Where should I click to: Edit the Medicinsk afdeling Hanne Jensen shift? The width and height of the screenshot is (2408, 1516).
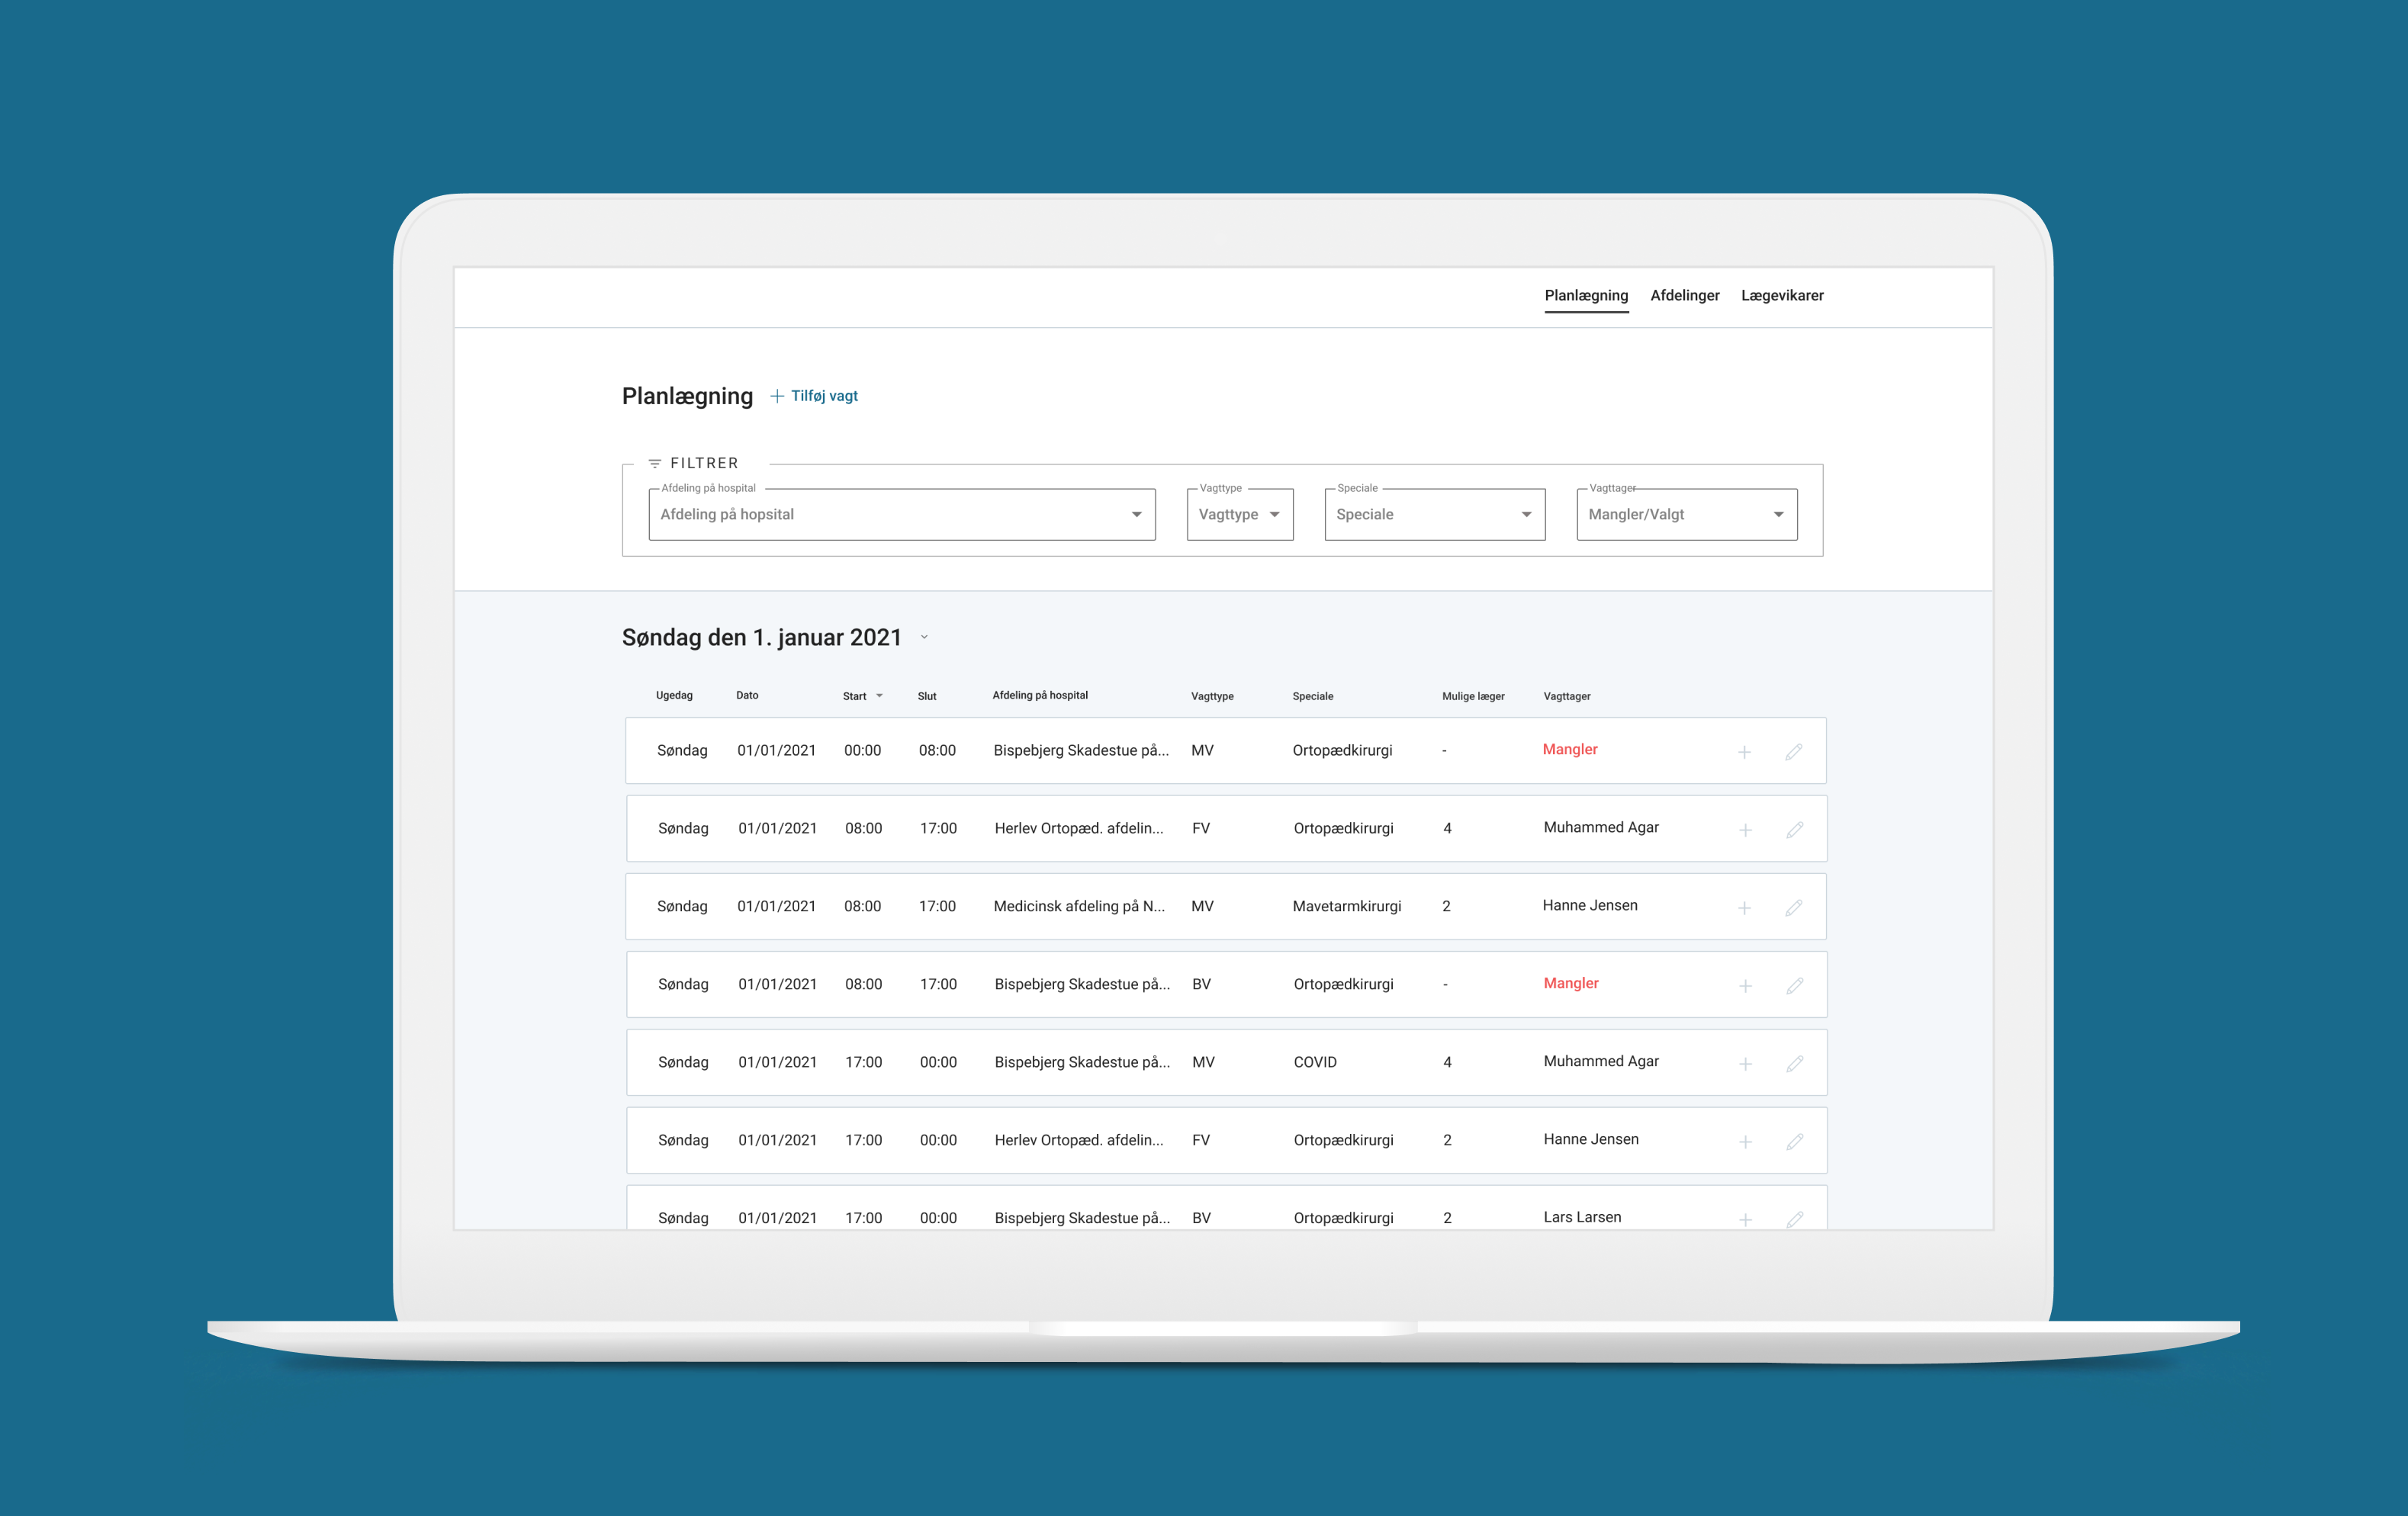coord(1794,908)
